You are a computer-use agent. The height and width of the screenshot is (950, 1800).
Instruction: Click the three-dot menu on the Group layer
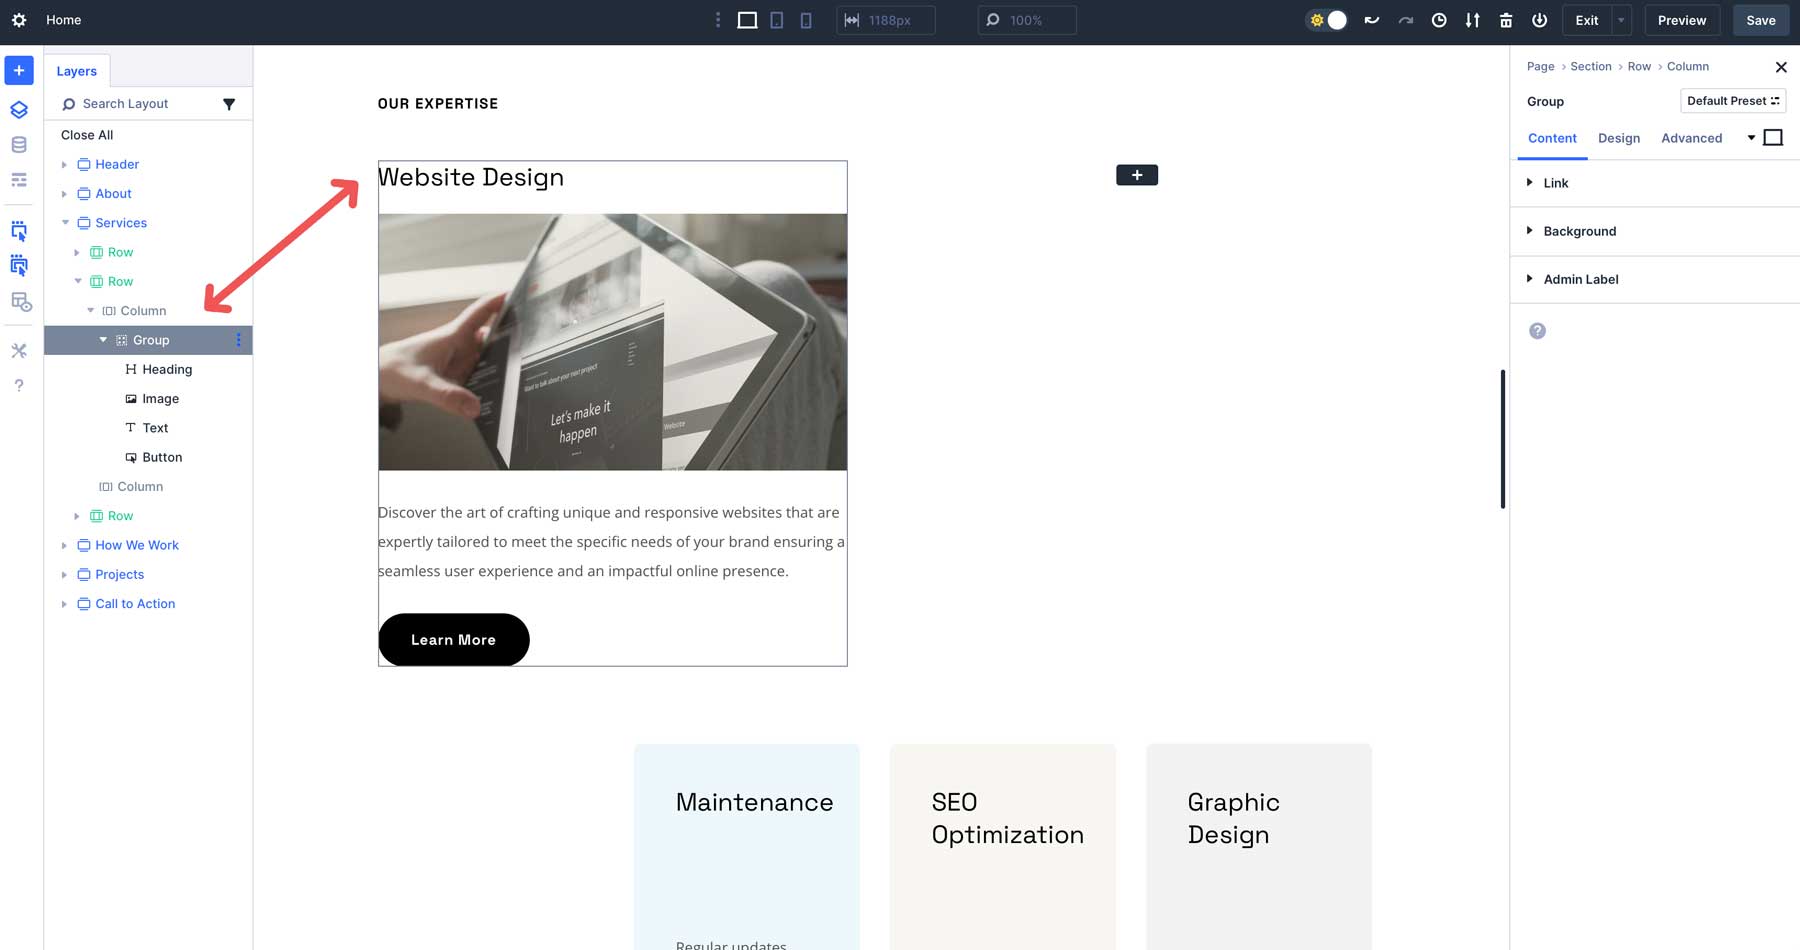pyautogui.click(x=238, y=339)
